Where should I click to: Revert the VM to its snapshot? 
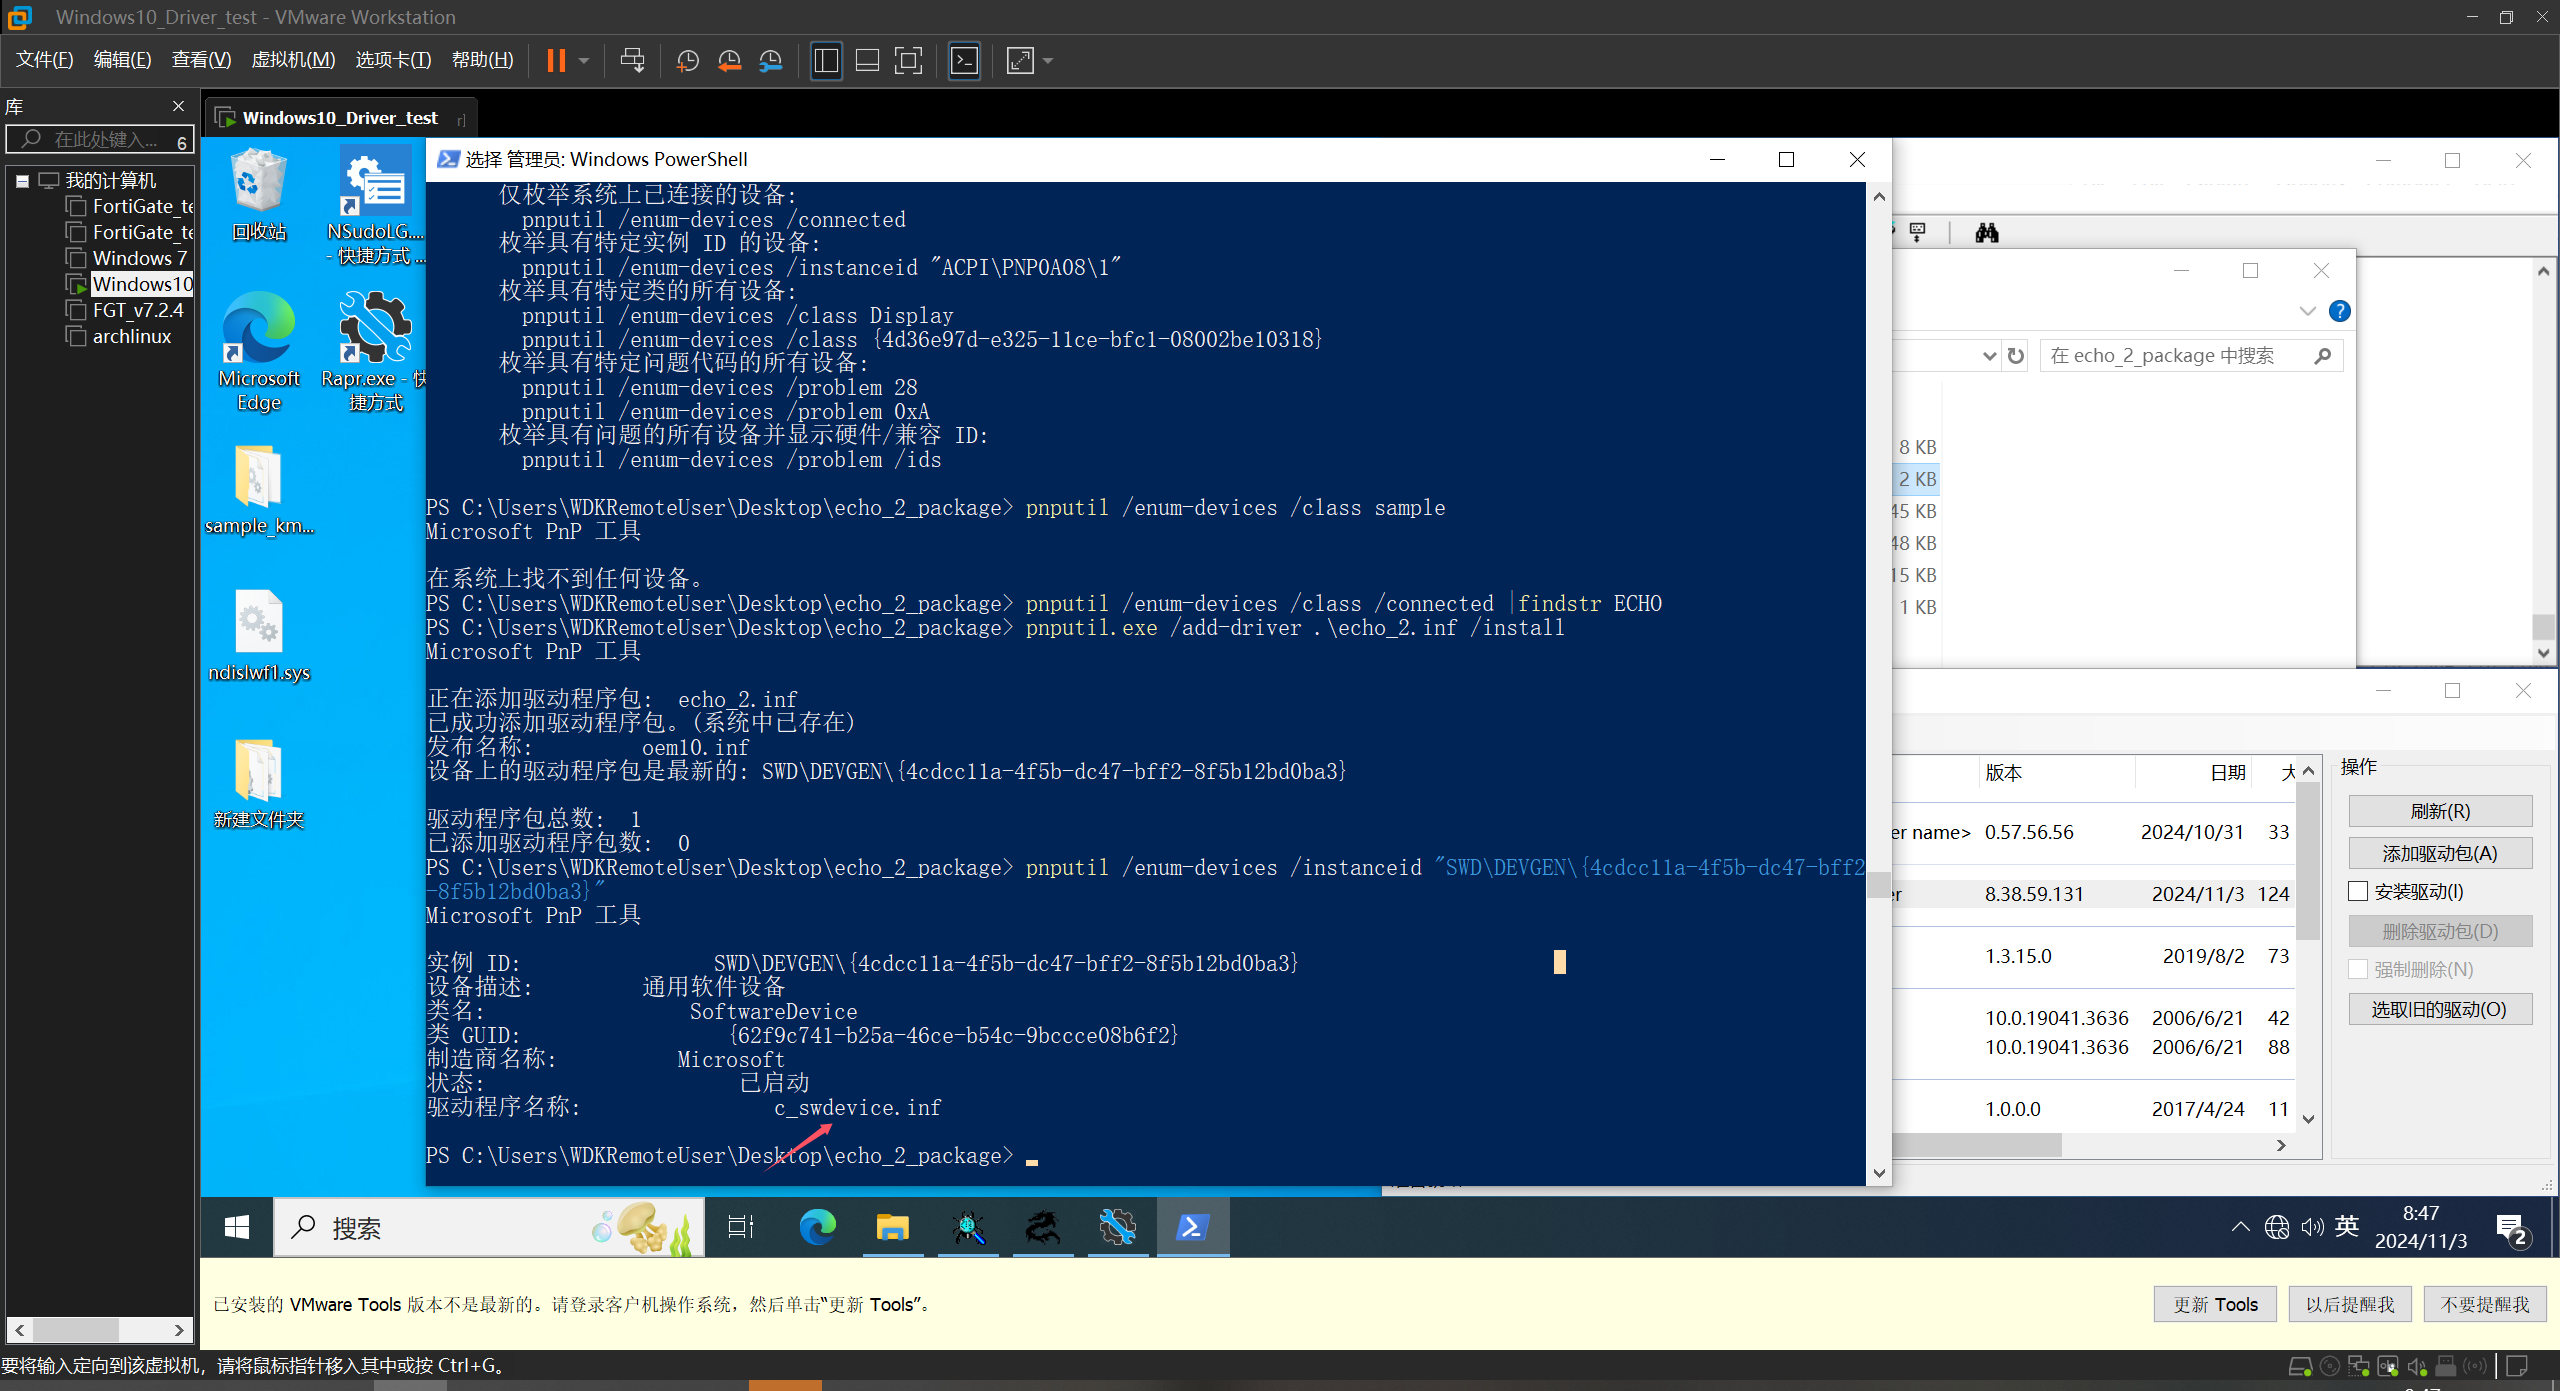coord(729,60)
